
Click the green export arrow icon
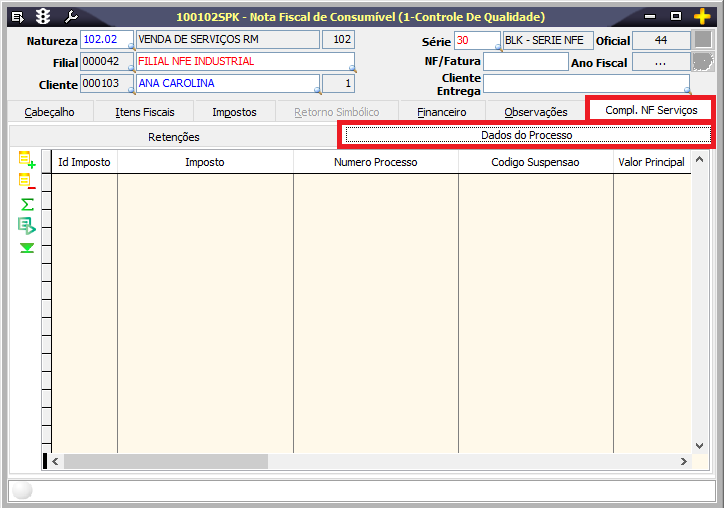point(27,226)
